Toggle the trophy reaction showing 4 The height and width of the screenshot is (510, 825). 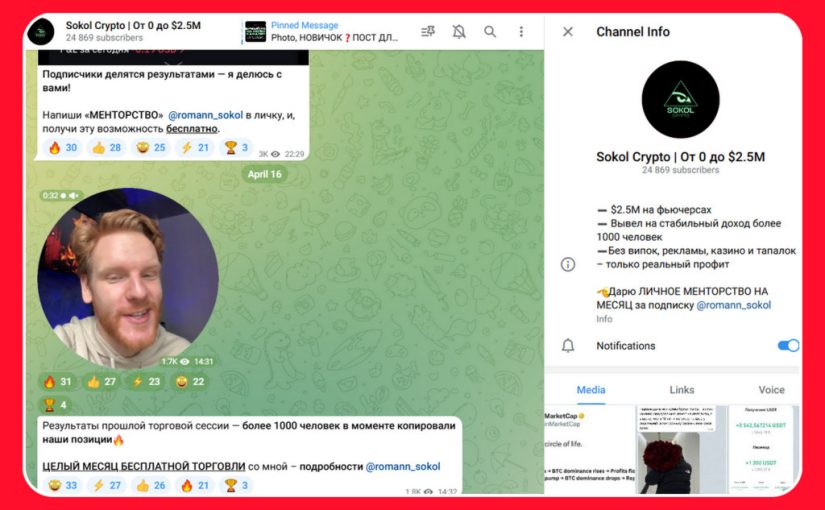54,404
